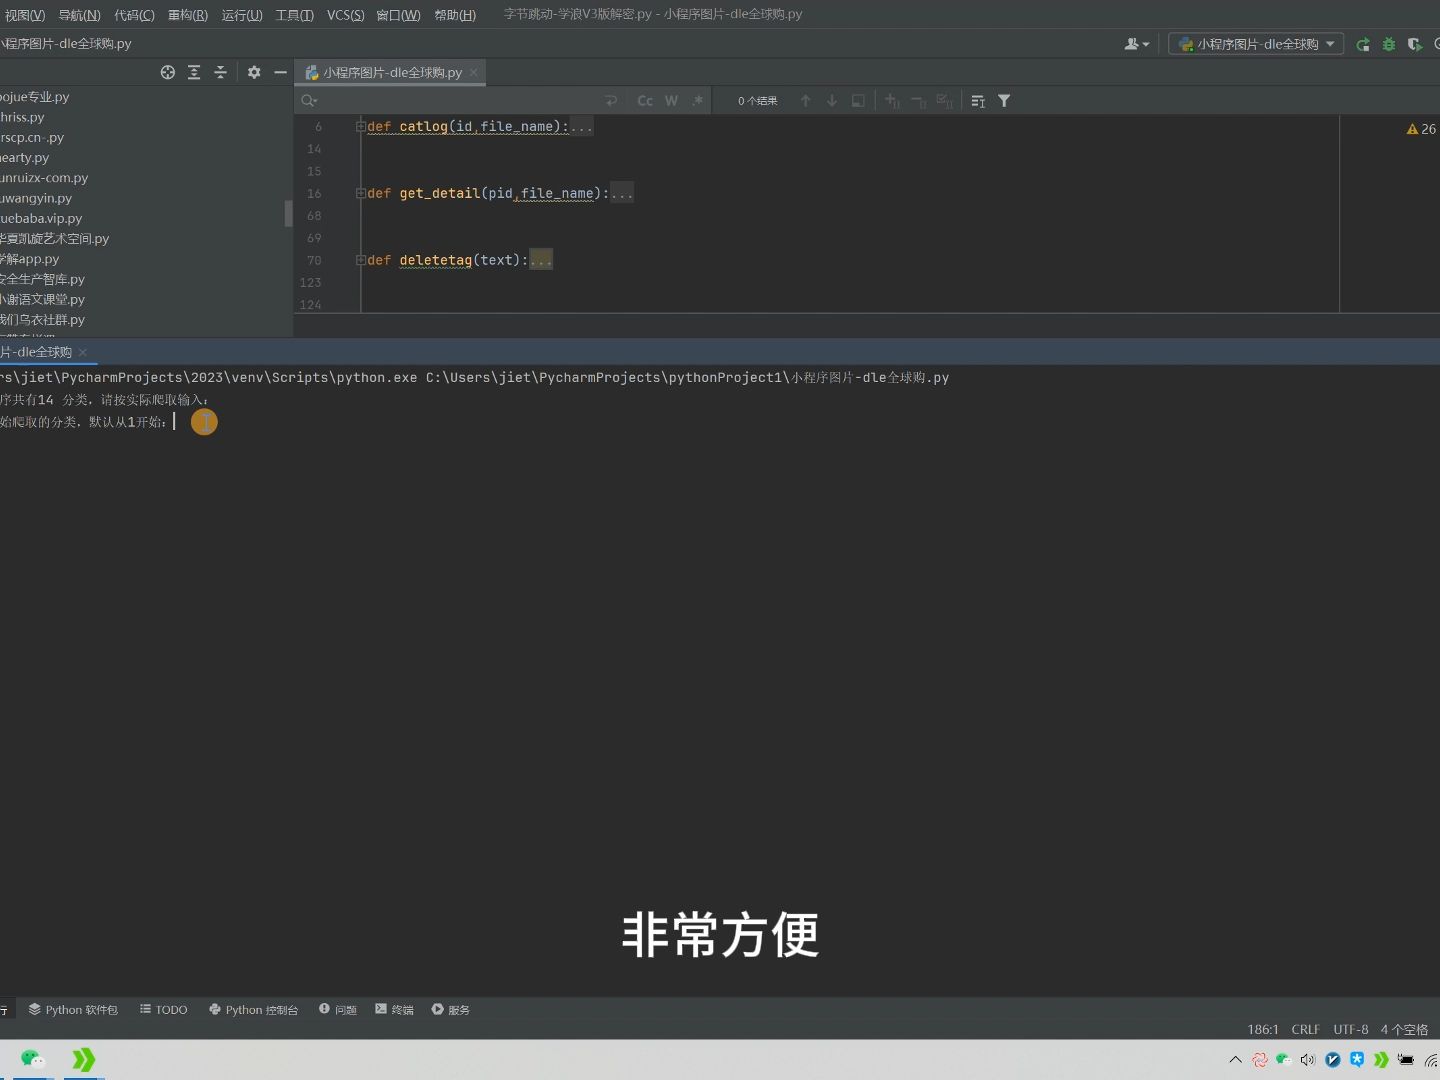Select 安全生产智库.py in project tree
Image resolution: width=1440 pixels, height=1080 pixels.
[x=42, y=279]
